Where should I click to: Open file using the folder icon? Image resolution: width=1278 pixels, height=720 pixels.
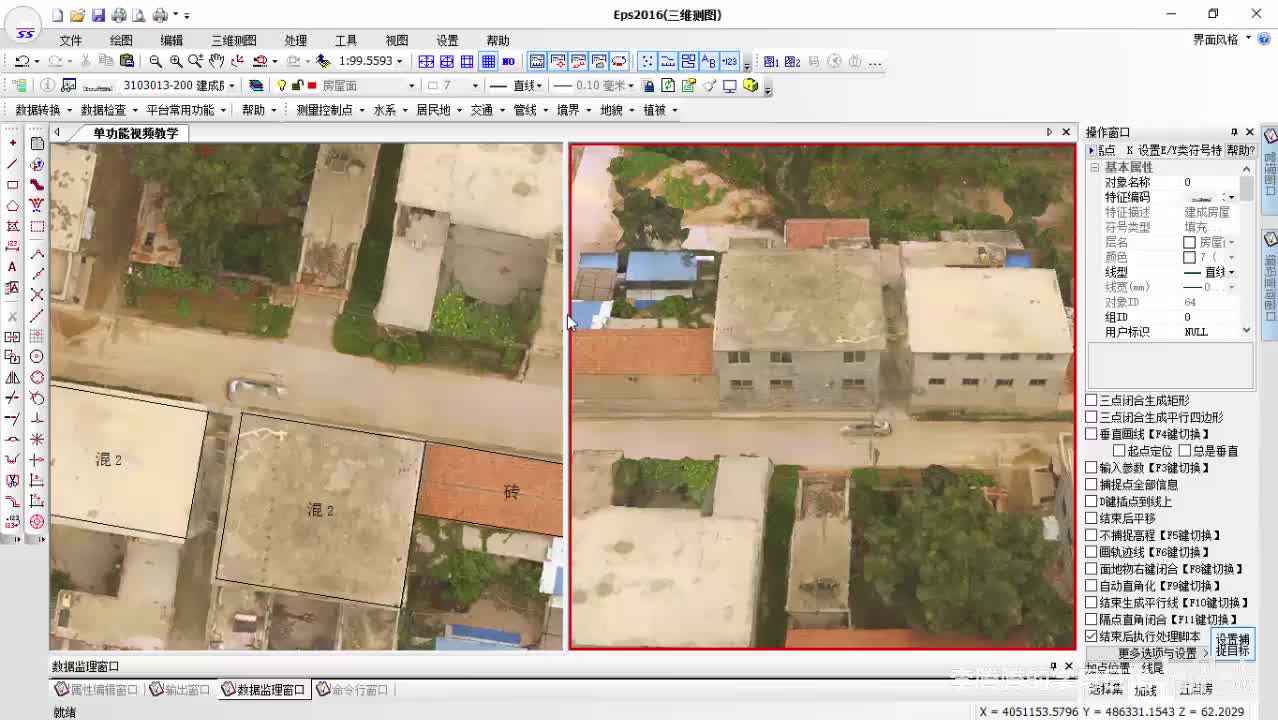pyautogui.click(x=77, y=15)
